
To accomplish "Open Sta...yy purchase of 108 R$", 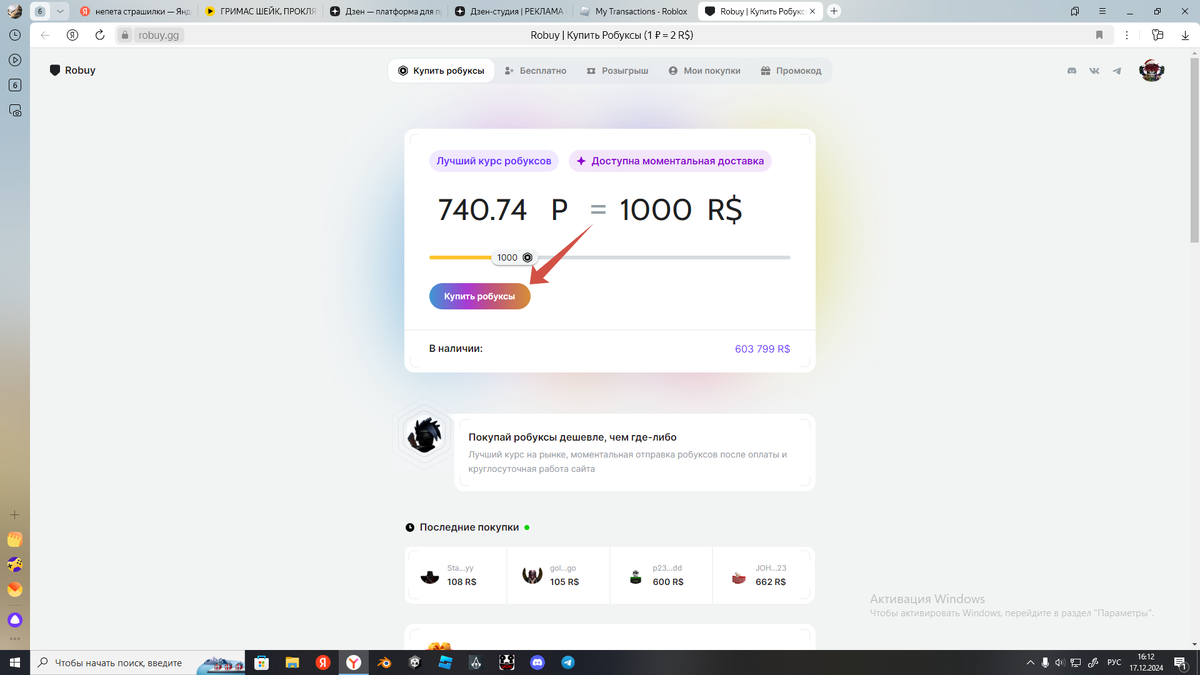I will [456, 575].
